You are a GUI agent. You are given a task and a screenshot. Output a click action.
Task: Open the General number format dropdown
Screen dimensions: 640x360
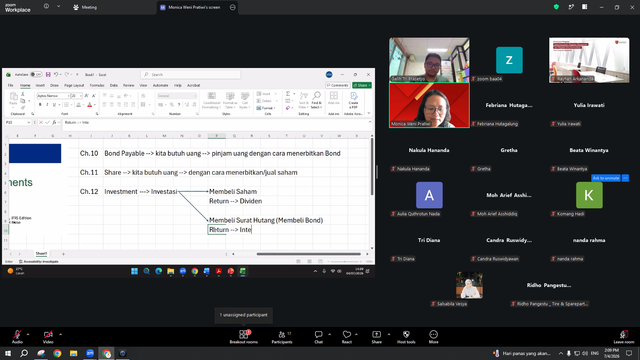coord(177,96)
